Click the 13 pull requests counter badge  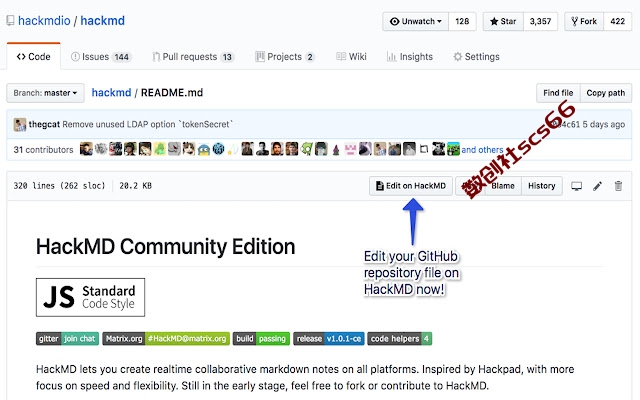[x=227, y=57]
